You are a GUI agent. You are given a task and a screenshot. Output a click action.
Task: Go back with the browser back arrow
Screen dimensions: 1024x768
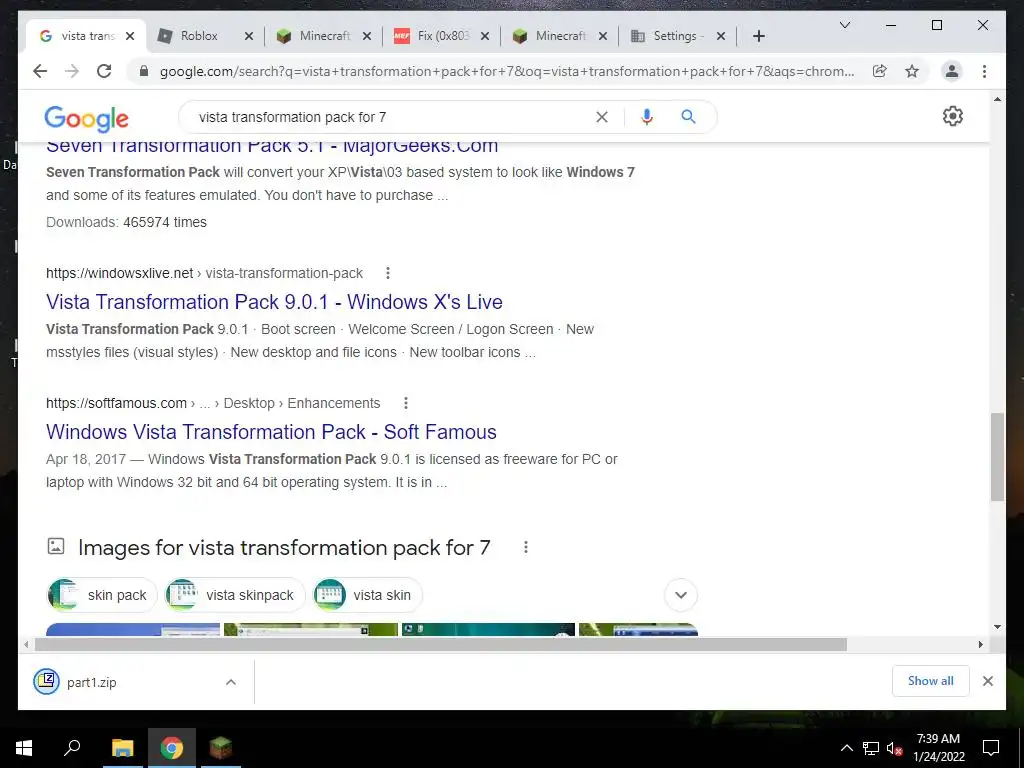pyautogui.click(x=40, y=71)
